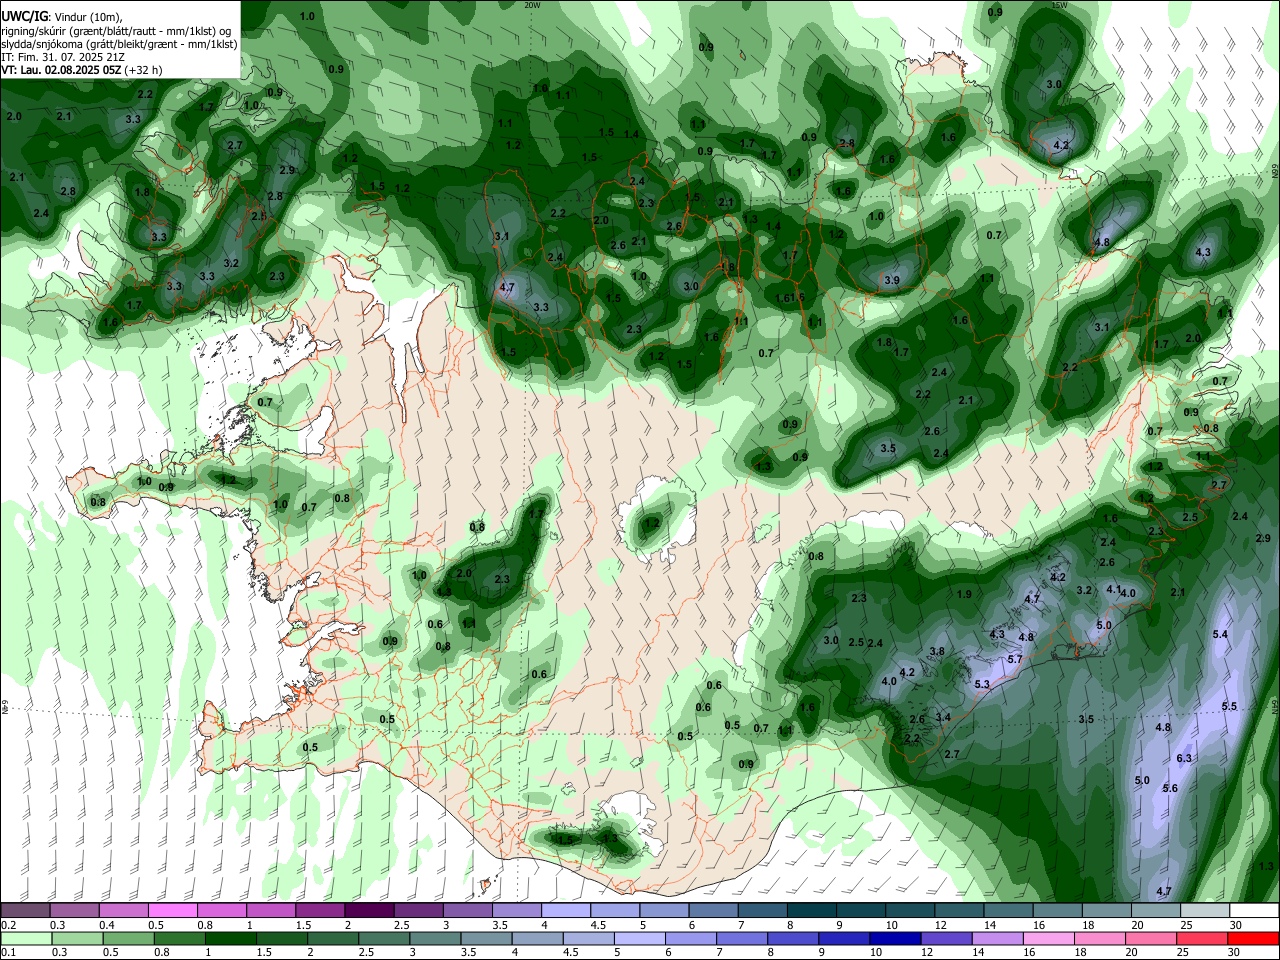Select the 'IT: Fim. 31. 07. 2025 21Z' line
Screen dimensions: 1280x960
point(63,57)
